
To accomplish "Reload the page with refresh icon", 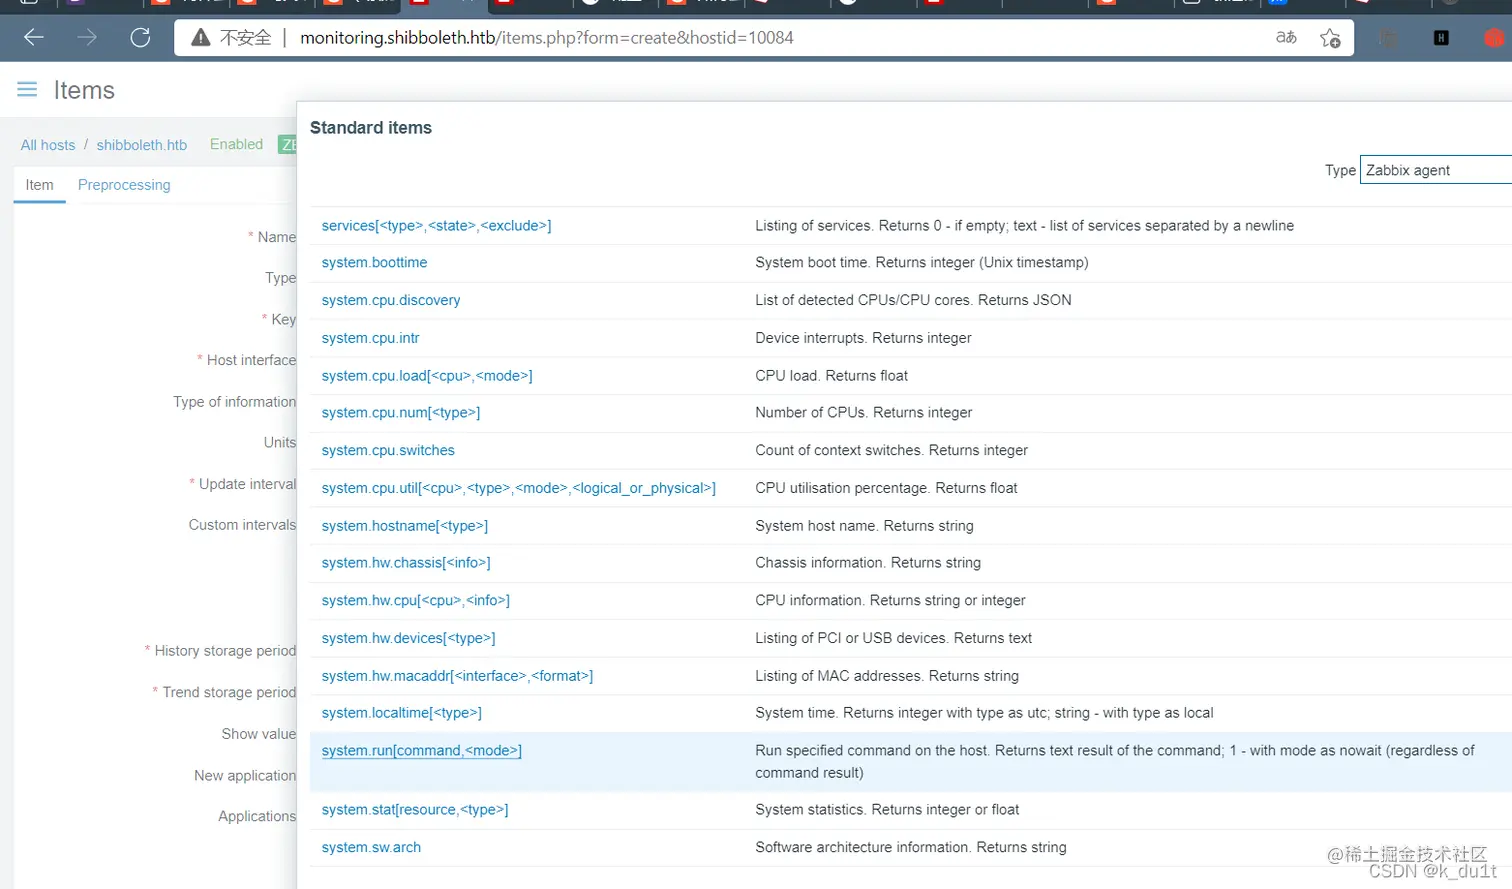I will (140, 37).
